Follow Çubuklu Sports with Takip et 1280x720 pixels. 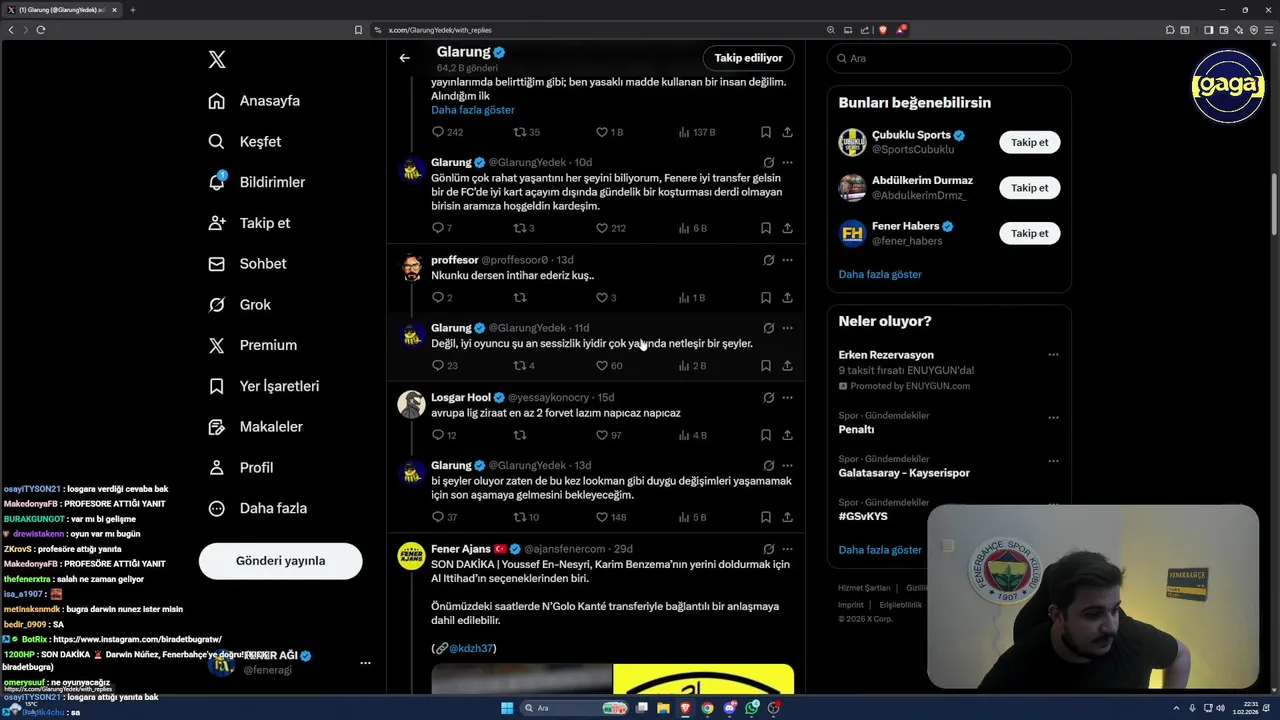[1029, 143]
